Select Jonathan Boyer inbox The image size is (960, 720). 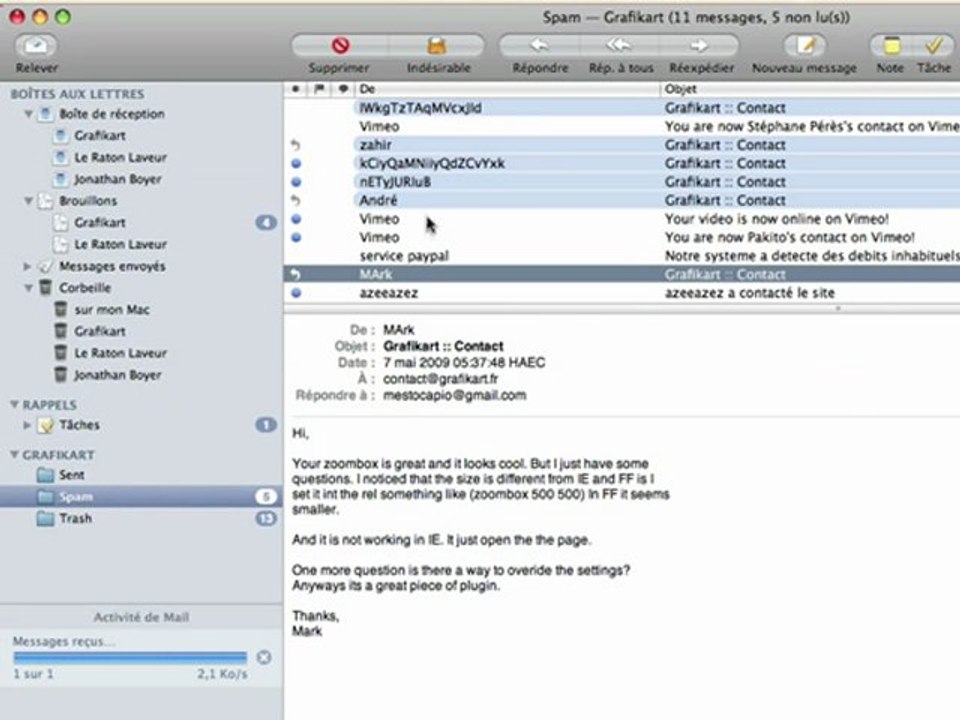pos(118,179)
